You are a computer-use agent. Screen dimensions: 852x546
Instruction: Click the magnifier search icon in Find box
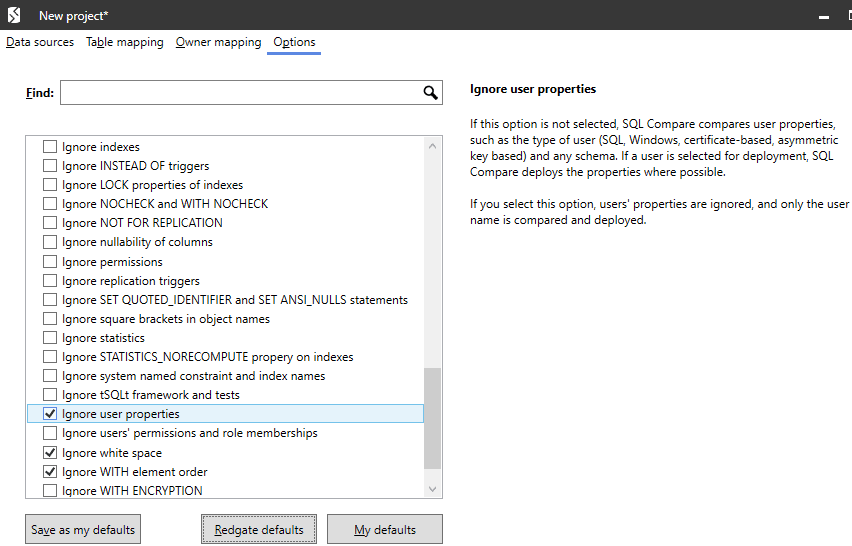click(x=430, y=93)
